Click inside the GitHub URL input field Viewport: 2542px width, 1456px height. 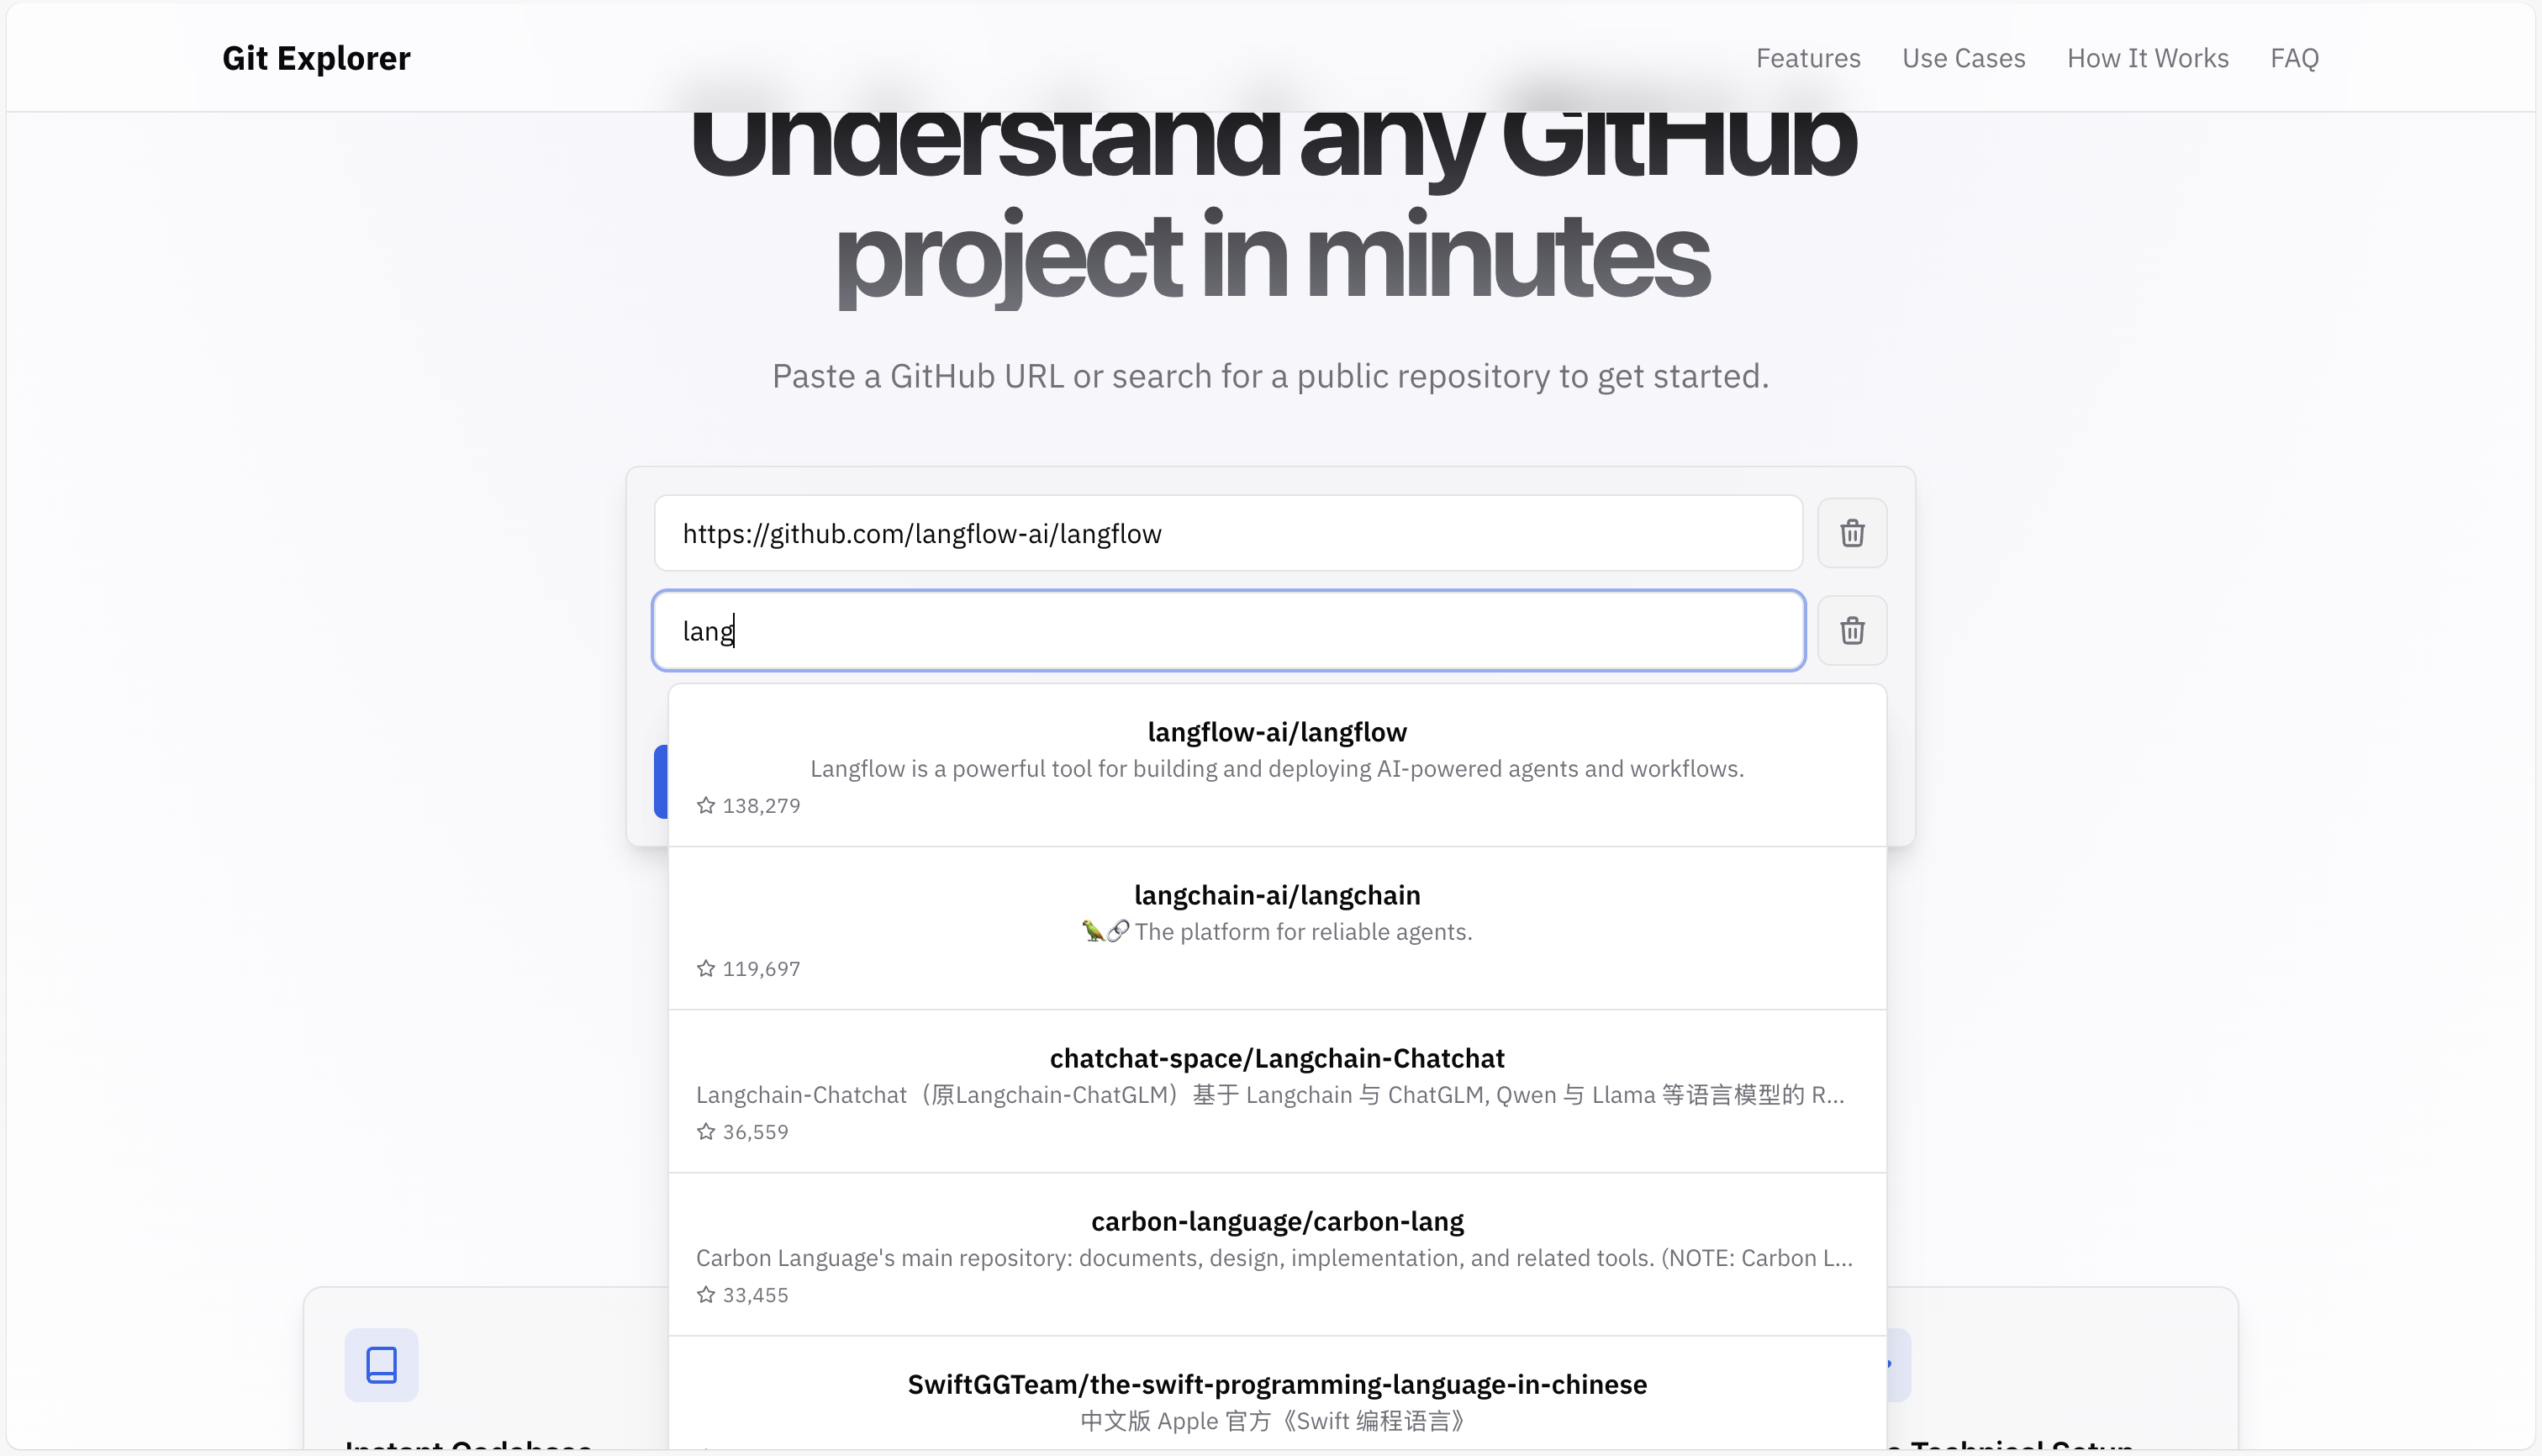pyautogui.click(x=1228, y=532)
